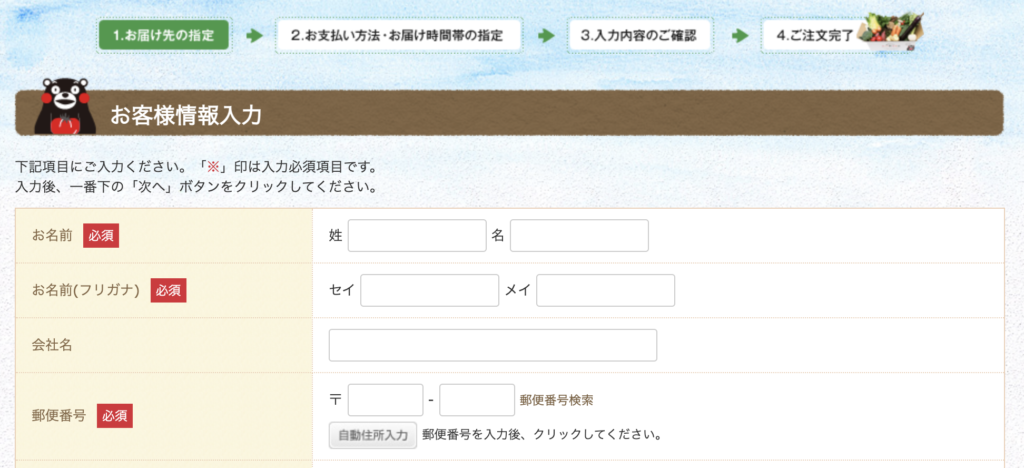This screenshot has height=468, width=1024.
Task: Click the 必須 badge beside お名前
Action: 101,236
